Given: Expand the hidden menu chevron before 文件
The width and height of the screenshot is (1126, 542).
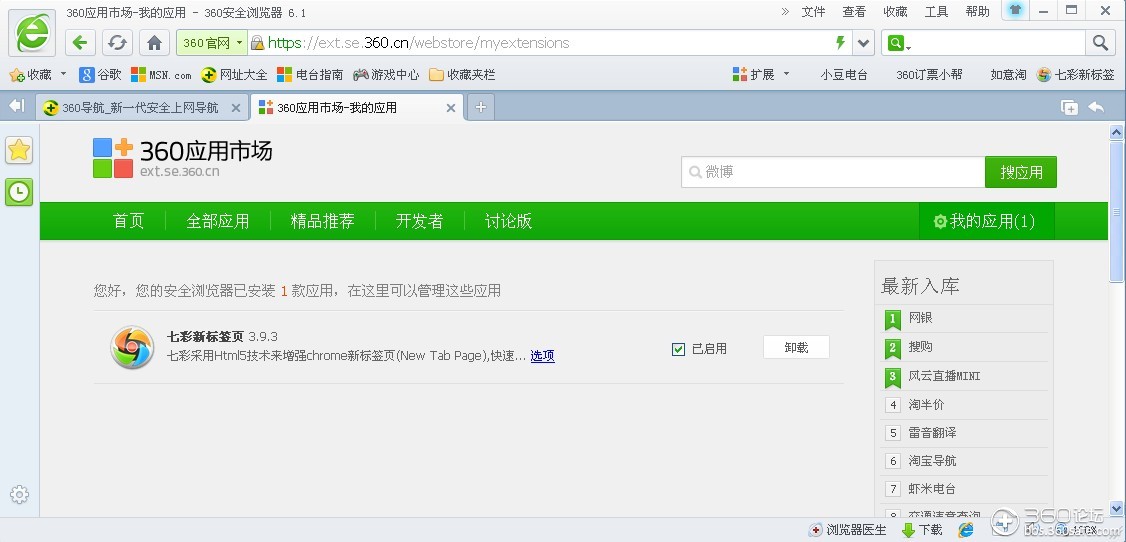Looking at the screenshot, I should [785, 11].
